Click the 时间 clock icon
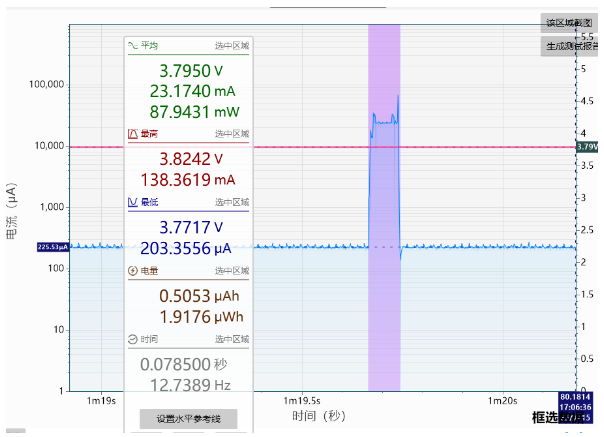Image resolution: width=604 pixels, height=437 pixels. point(133,339)
